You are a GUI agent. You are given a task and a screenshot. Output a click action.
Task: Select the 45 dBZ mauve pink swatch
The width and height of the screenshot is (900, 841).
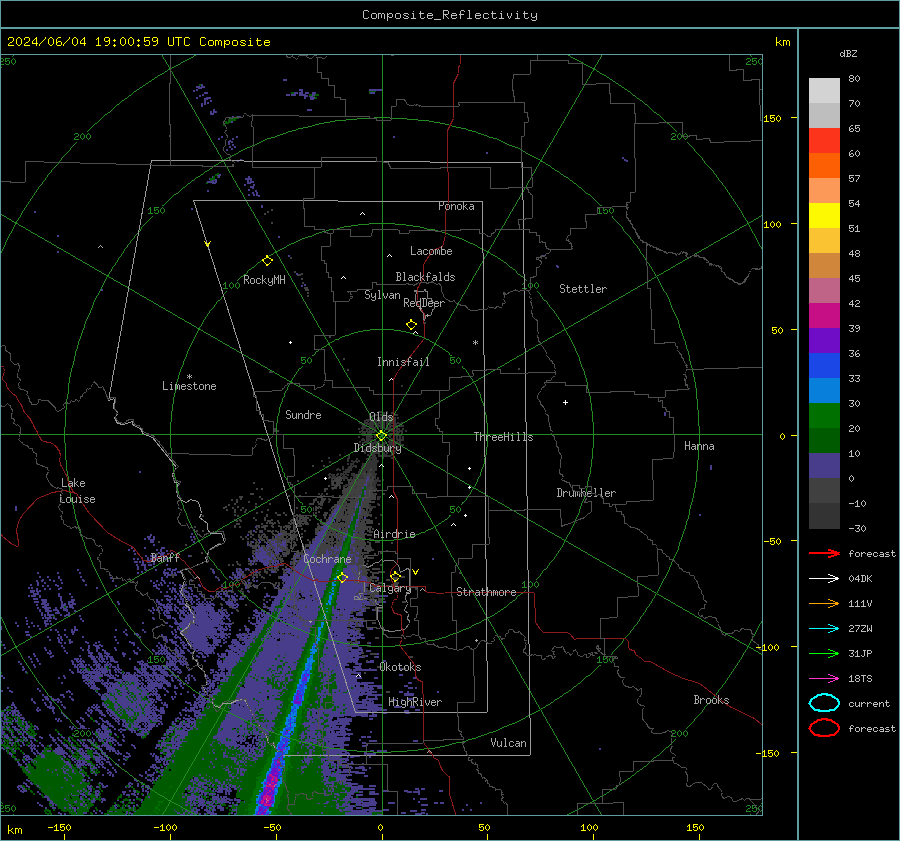(824, 290)
